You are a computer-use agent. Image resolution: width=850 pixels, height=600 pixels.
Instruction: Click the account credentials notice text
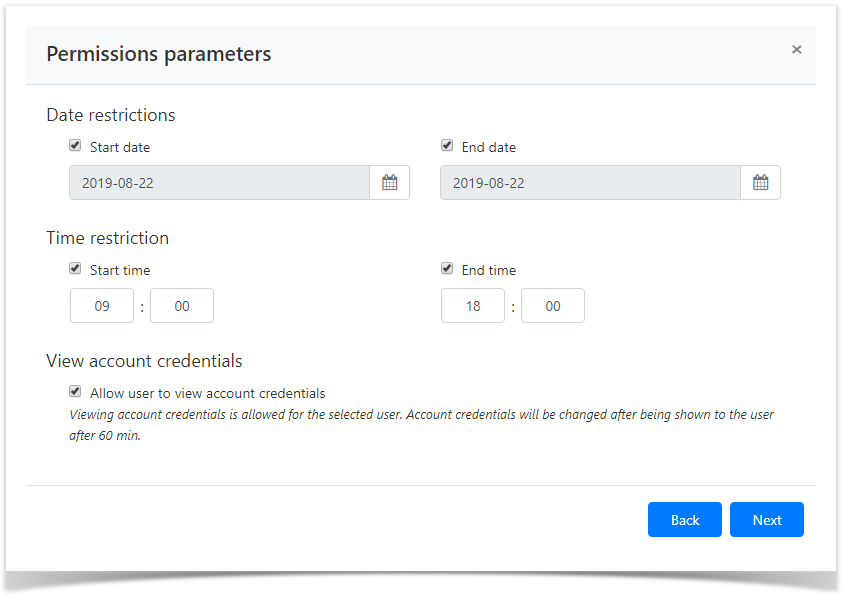420,422
